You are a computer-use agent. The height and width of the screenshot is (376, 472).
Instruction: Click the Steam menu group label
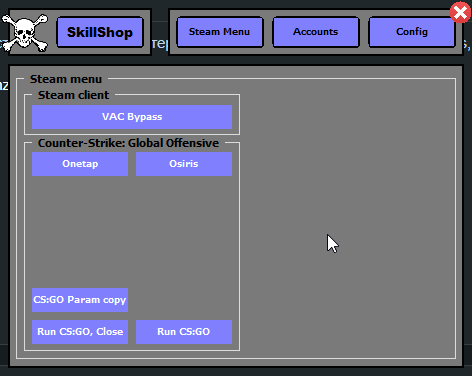66,79
